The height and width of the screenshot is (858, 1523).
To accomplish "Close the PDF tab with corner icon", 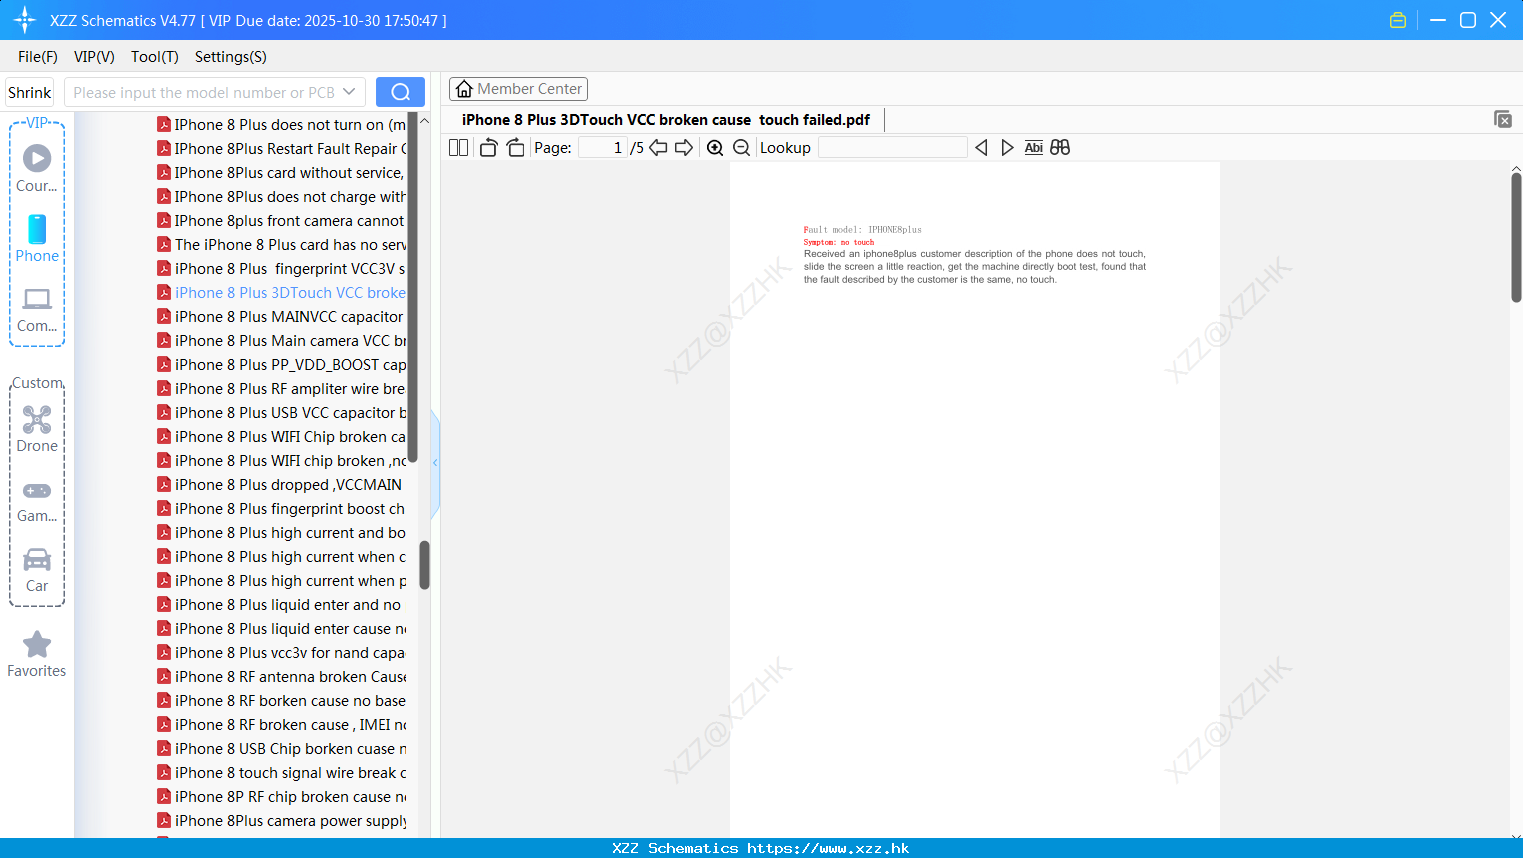I will [x=1503, y=119].
